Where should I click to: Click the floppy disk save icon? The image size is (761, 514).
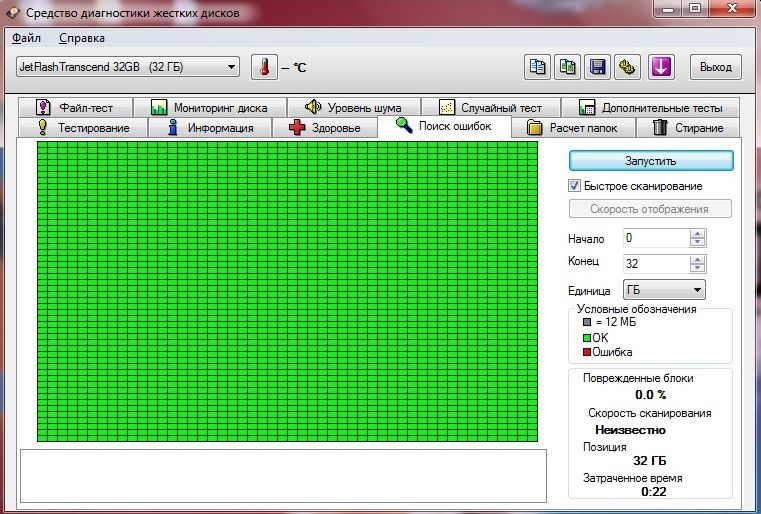(x=598, y=67)
